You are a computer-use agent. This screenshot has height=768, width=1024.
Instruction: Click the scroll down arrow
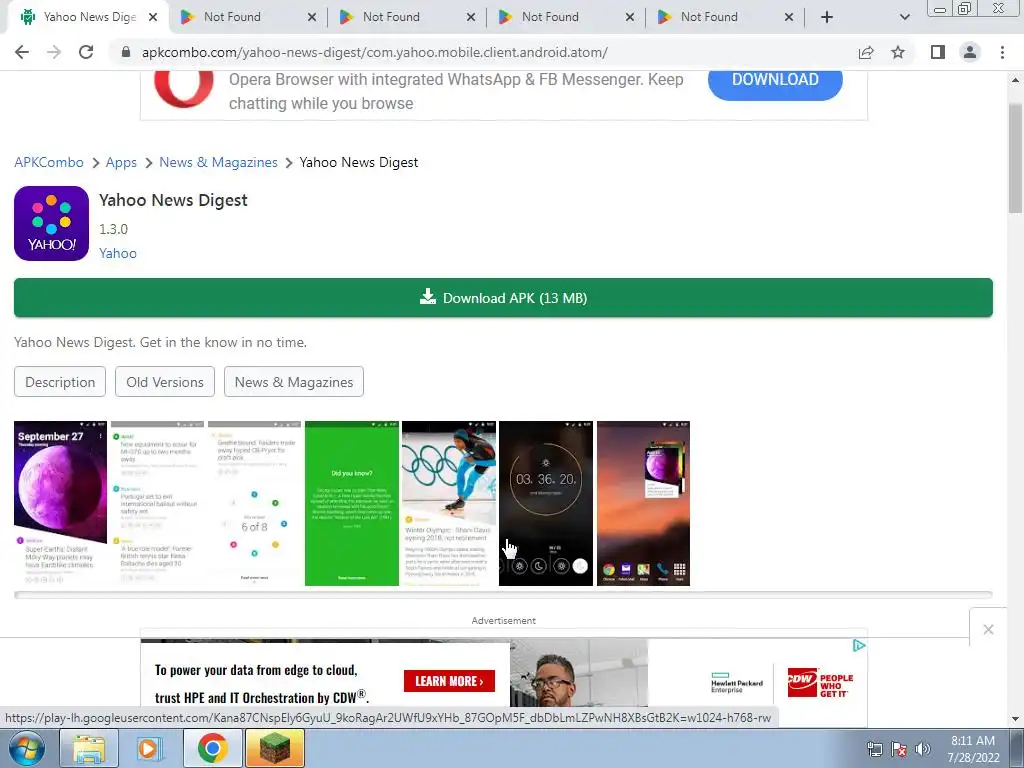tap(1015, 719)
